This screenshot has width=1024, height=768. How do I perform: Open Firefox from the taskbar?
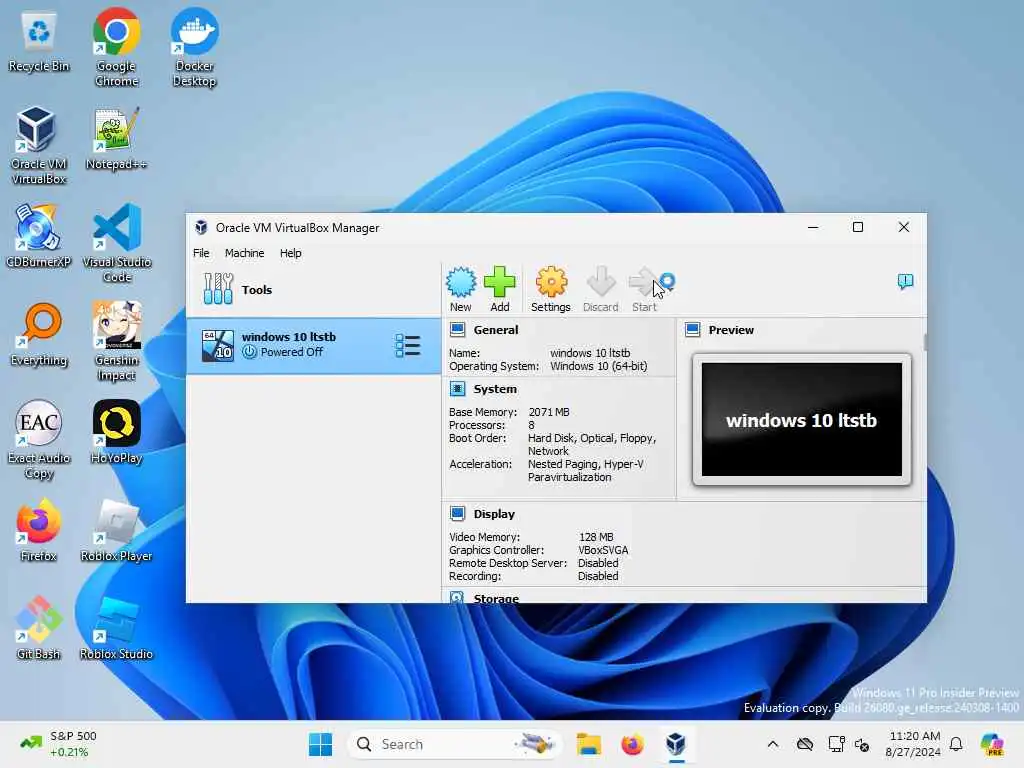tap(632, 744)
